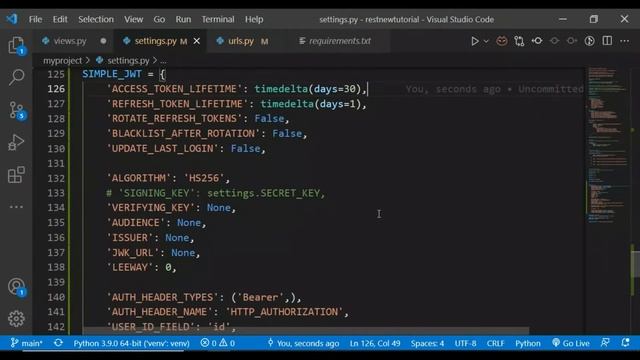The image size is (640, 360).
Task: Click last dimmed revision navigation icon in toolbar
Action: (572, 41)
